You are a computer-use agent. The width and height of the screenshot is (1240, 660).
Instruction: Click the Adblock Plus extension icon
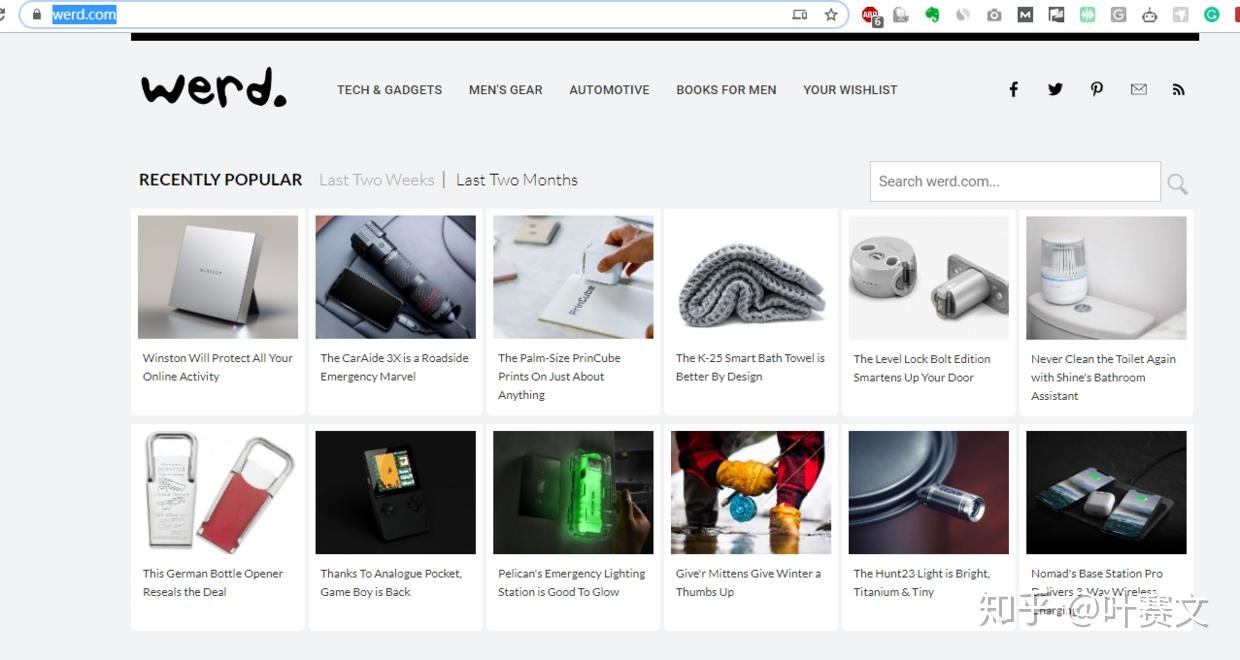pos(871,15)
